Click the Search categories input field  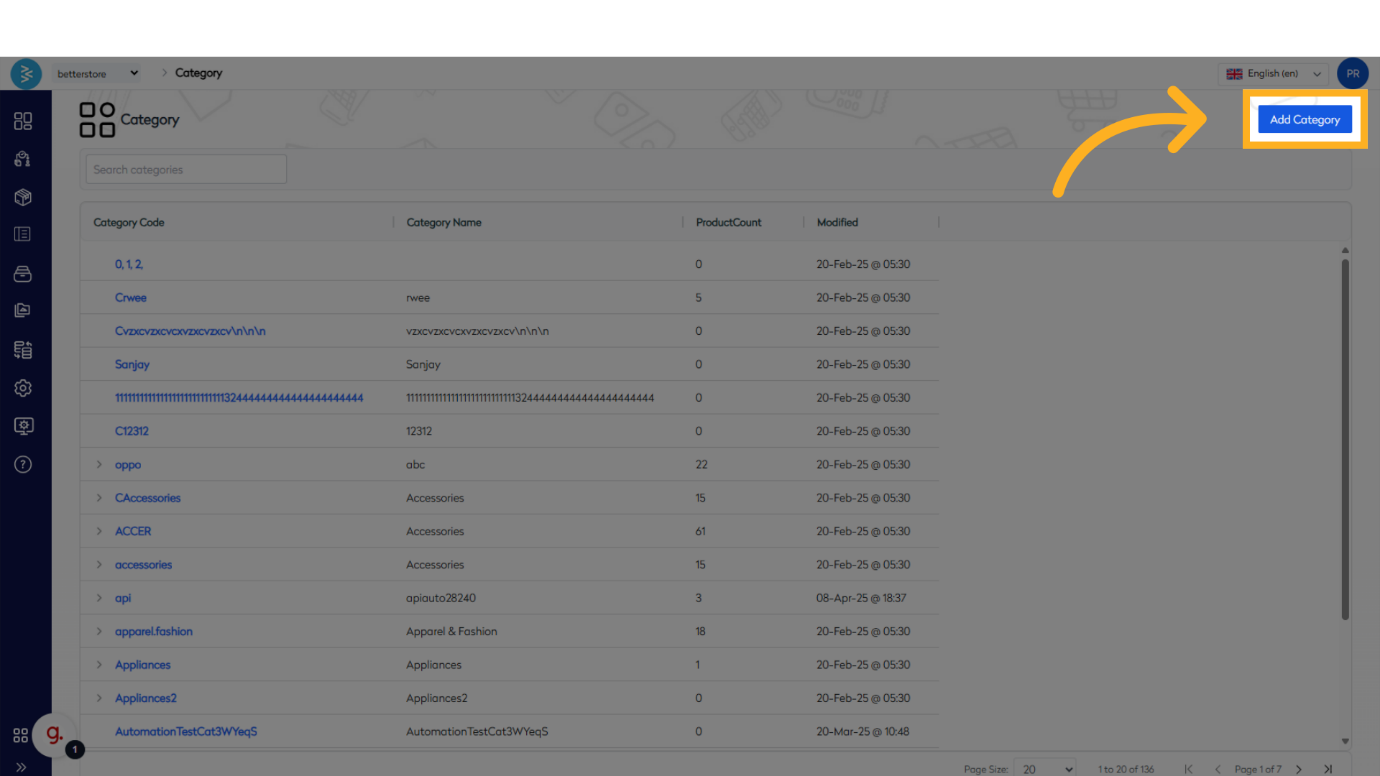point(186,170)
